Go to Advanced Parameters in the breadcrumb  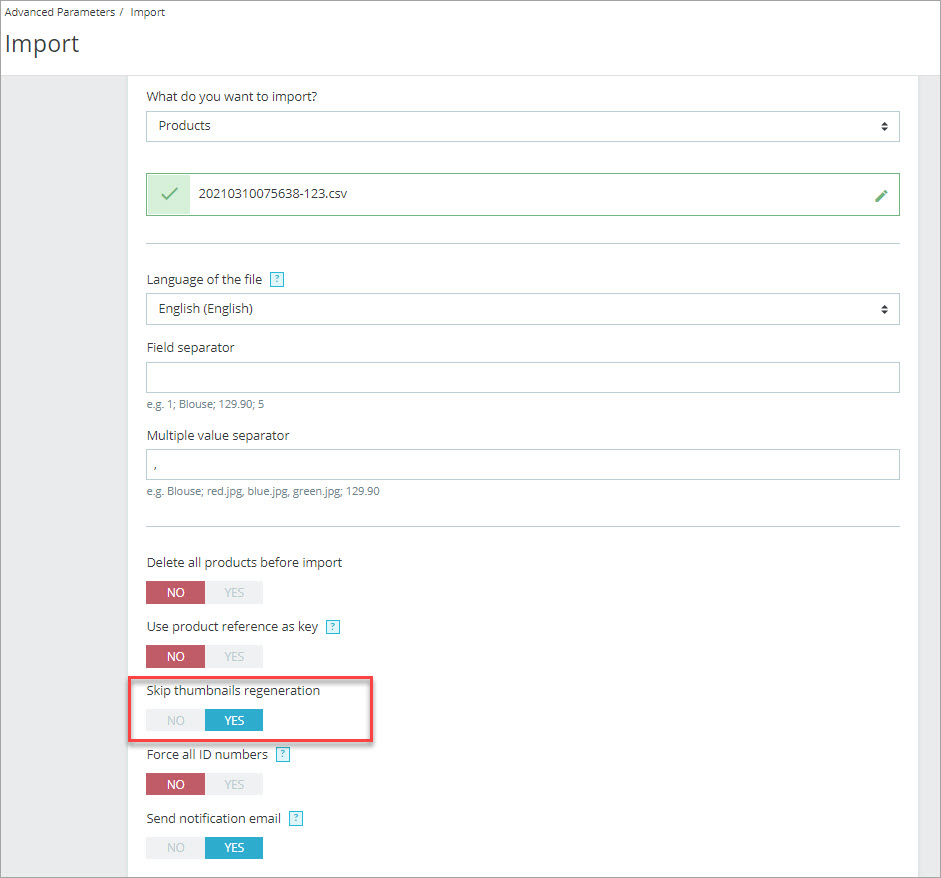(59, 13)
